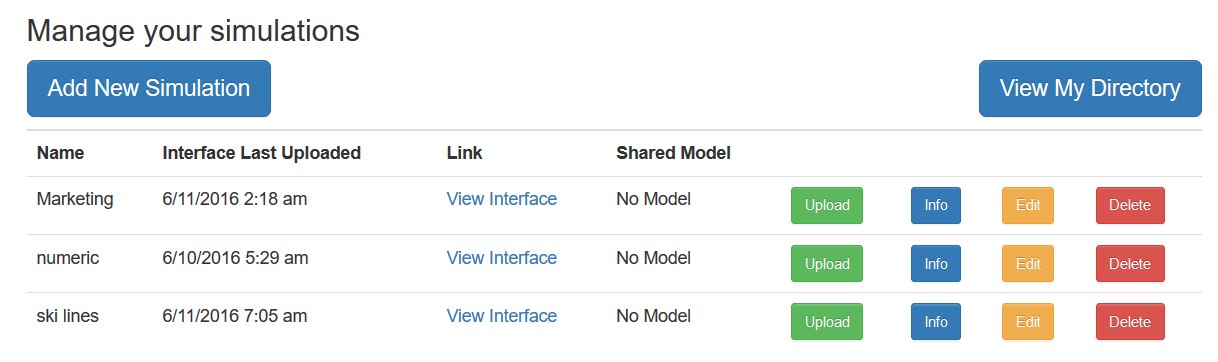The image size is (1218, 362).
Task: Edit the Marketing simulation
Action: pyautogui.click(x=1028, y=205)
